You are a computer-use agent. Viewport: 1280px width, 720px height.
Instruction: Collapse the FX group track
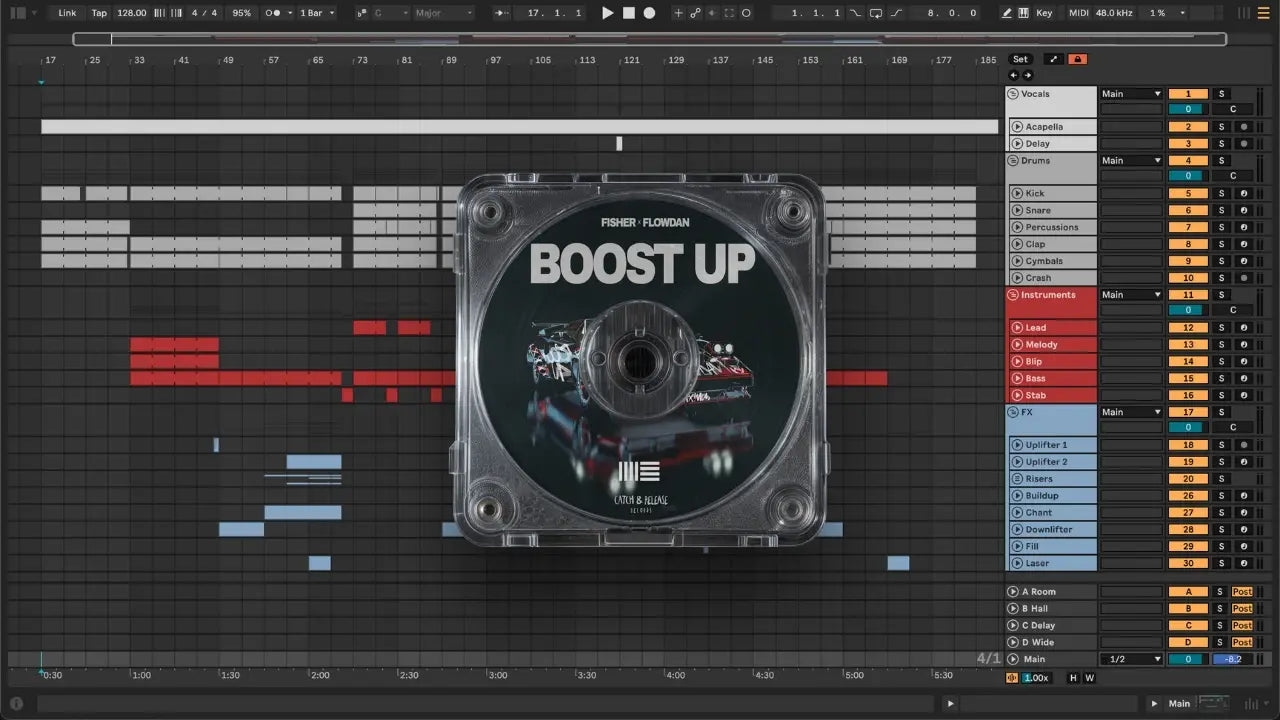[x=1013, y=412]
